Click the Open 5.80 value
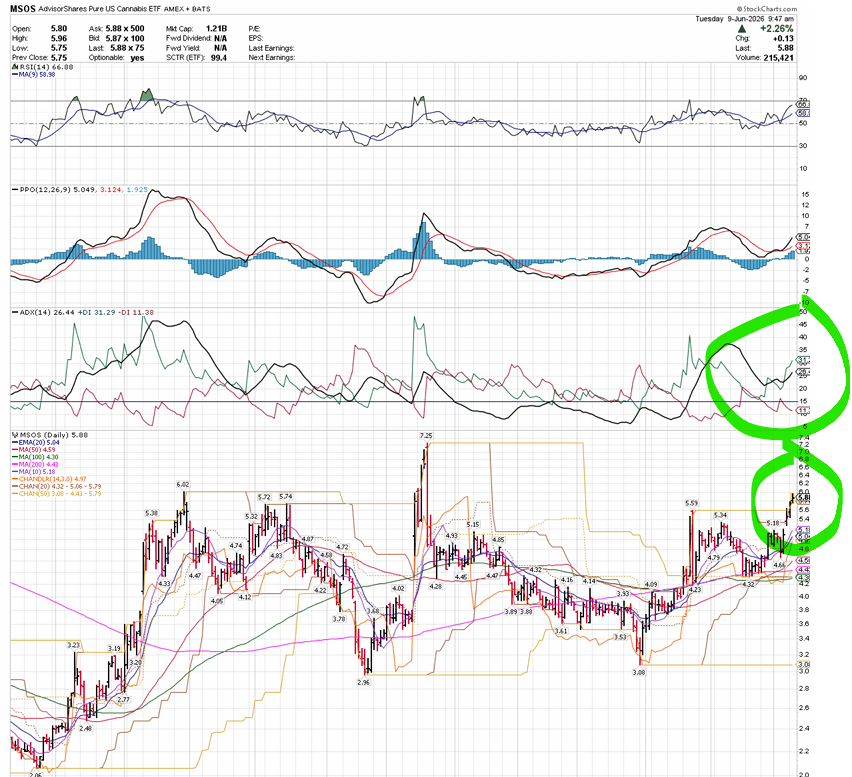The image size is (852, 777). 59,29
